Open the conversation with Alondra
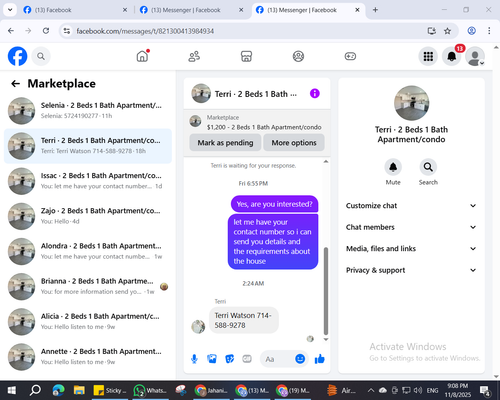This screenshot has width=500, height=400. click(88, 251)
